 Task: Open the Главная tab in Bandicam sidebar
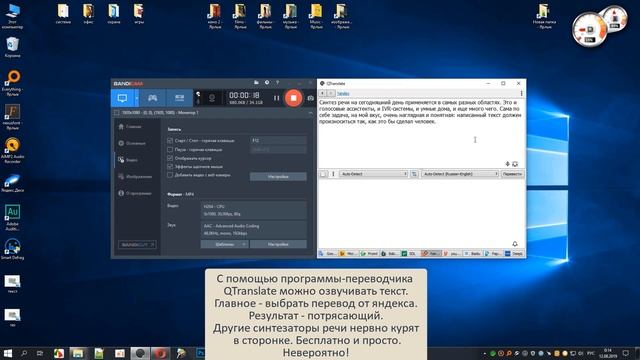tap(131, 127)
